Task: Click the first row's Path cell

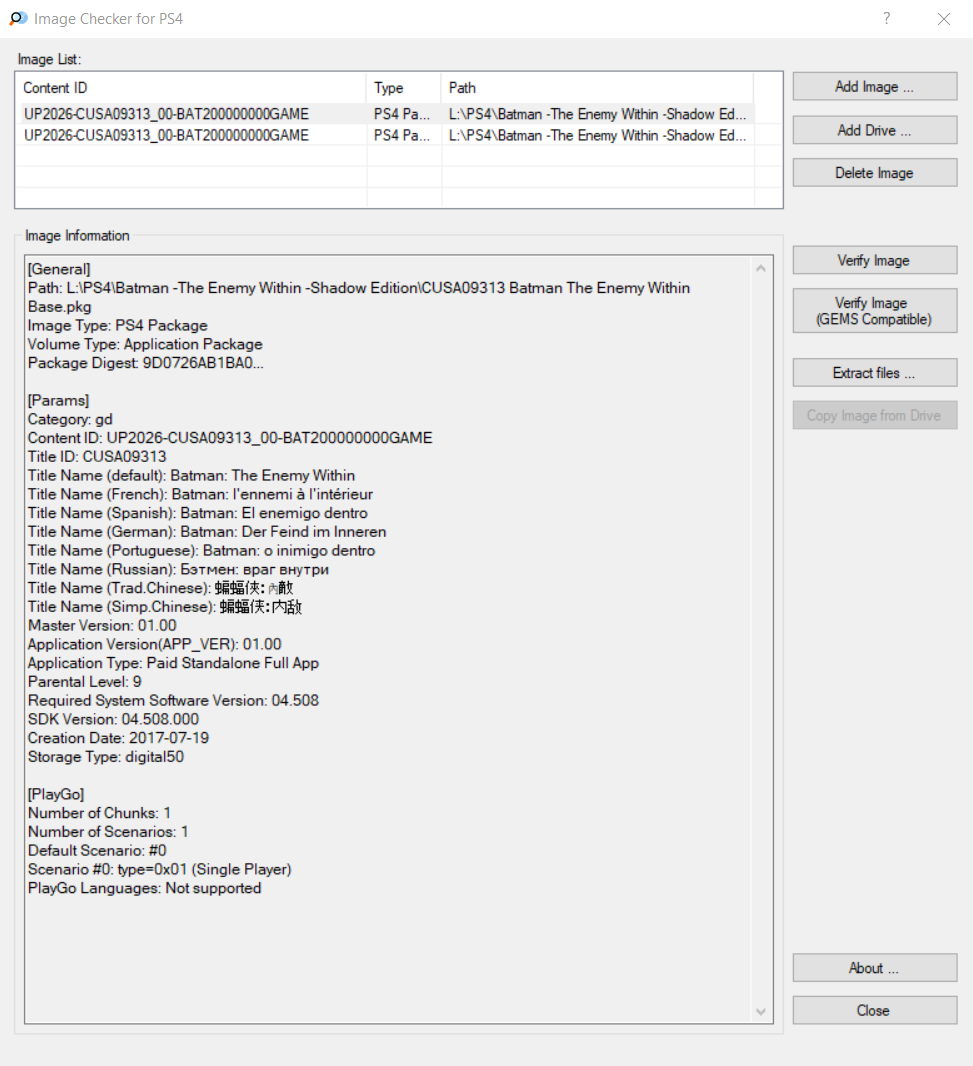Action: [x=597, y=114]
